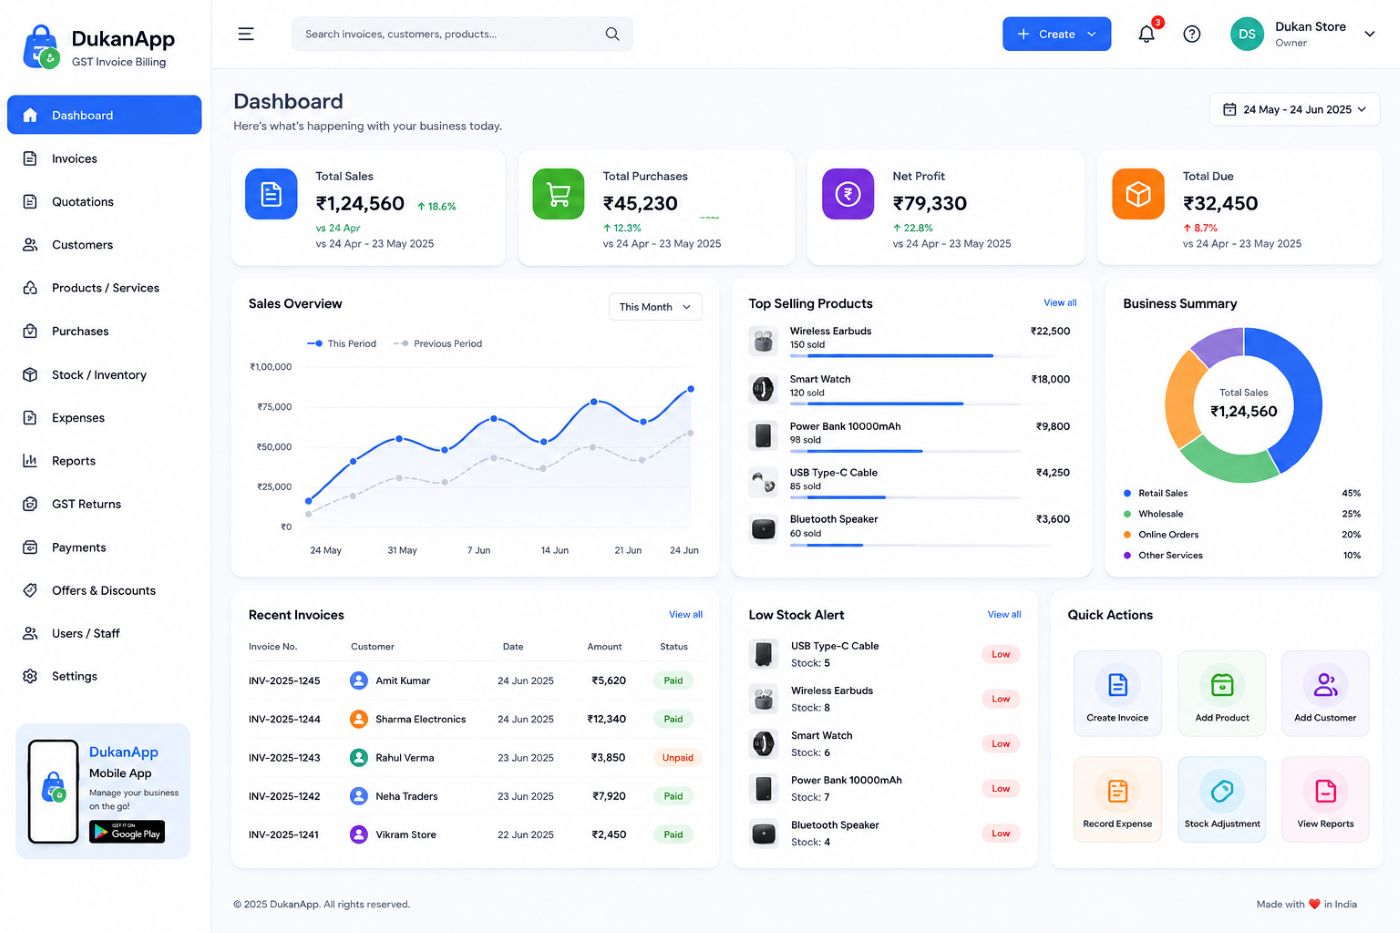The height and width of the screenshot is (933, 1400).
Task: Click Low badge for Smart Watch stock
Action: 1001,744
